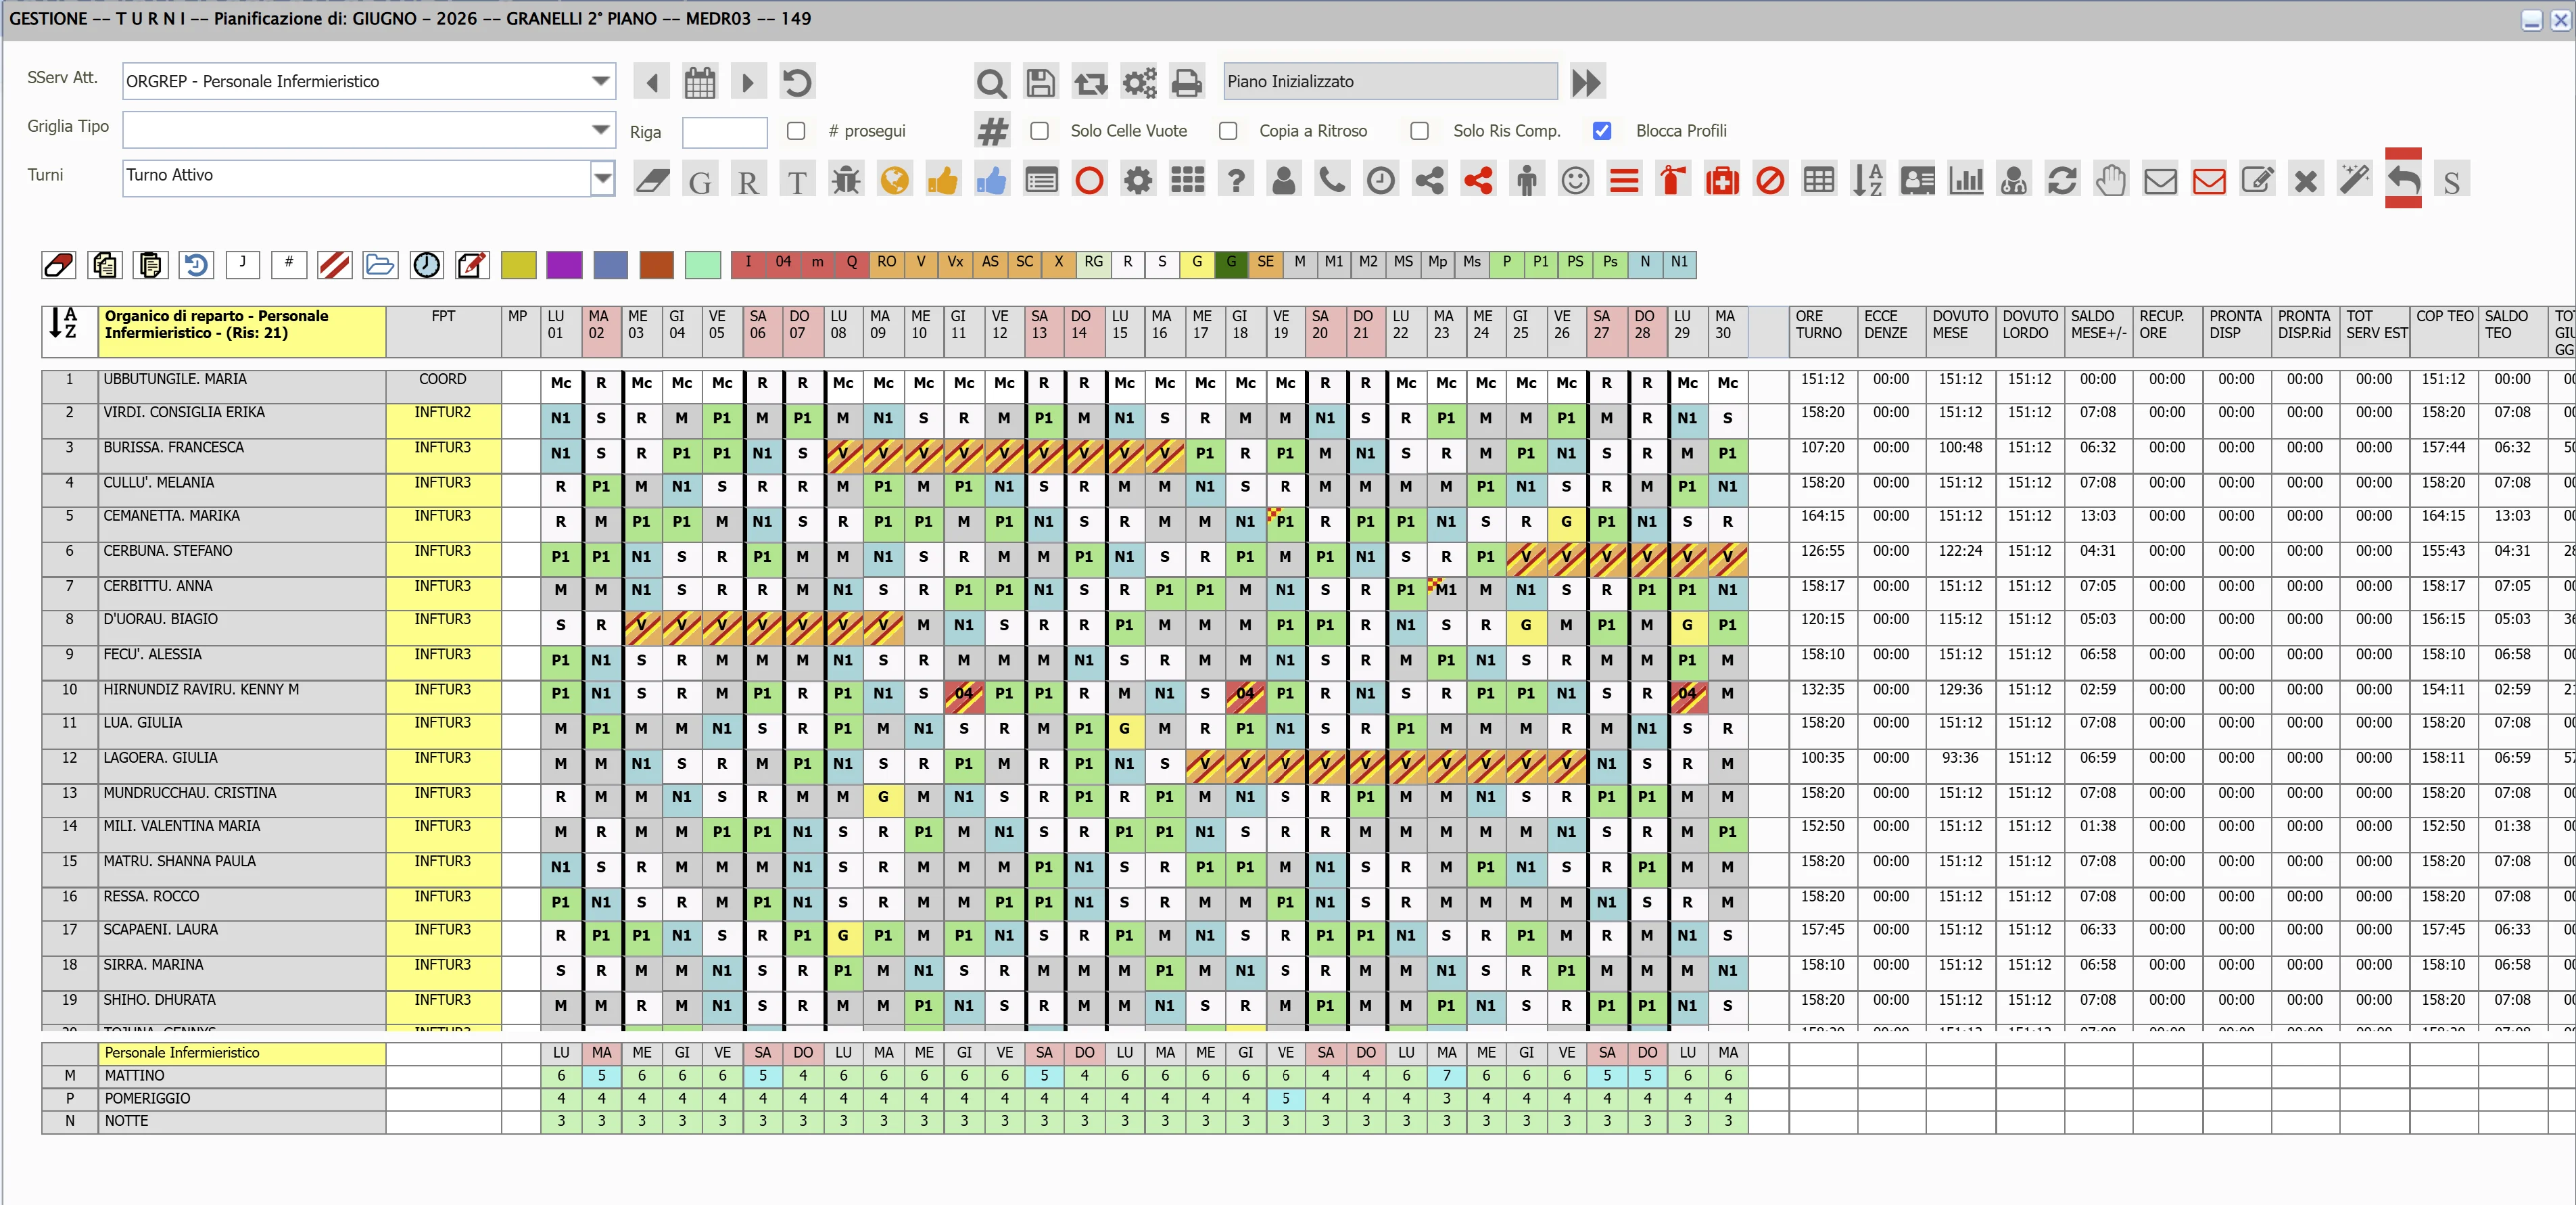Image resolution: width=2576 pixels, height=1205 pixels.
Task: Choose the olive-yellow color swatch
Action: 518,265
